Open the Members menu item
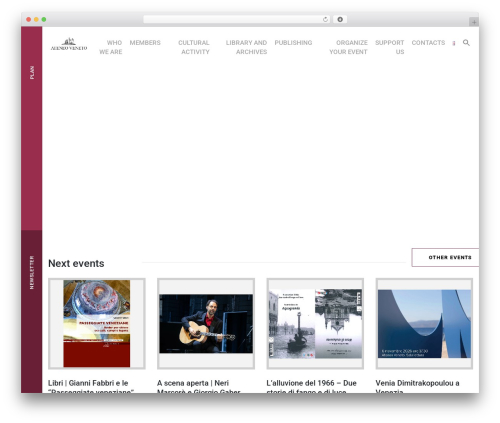 point(145,43)
